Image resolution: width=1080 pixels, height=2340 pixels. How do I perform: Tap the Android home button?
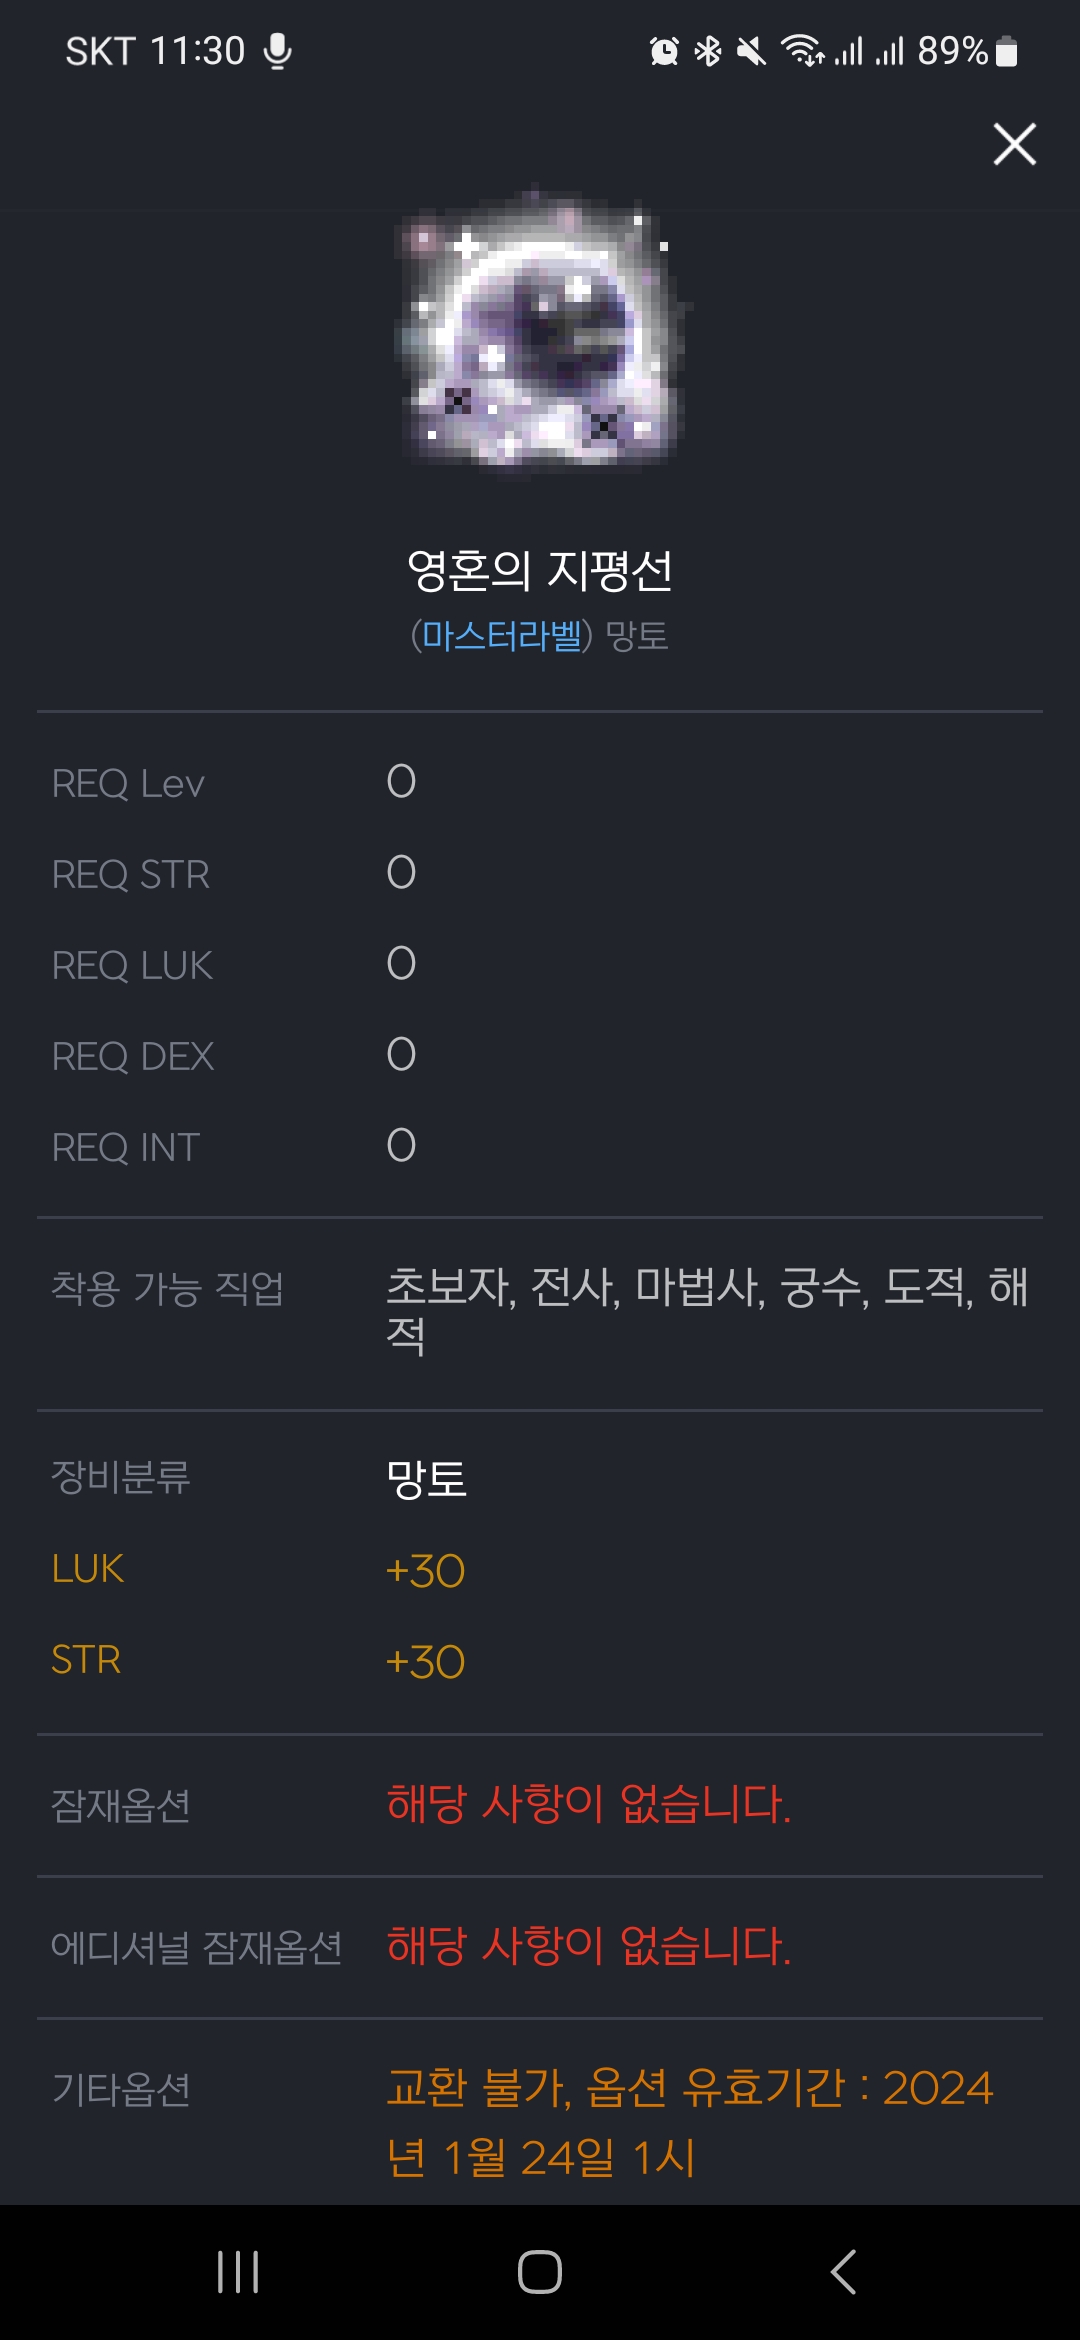(x=540, y=2272)
